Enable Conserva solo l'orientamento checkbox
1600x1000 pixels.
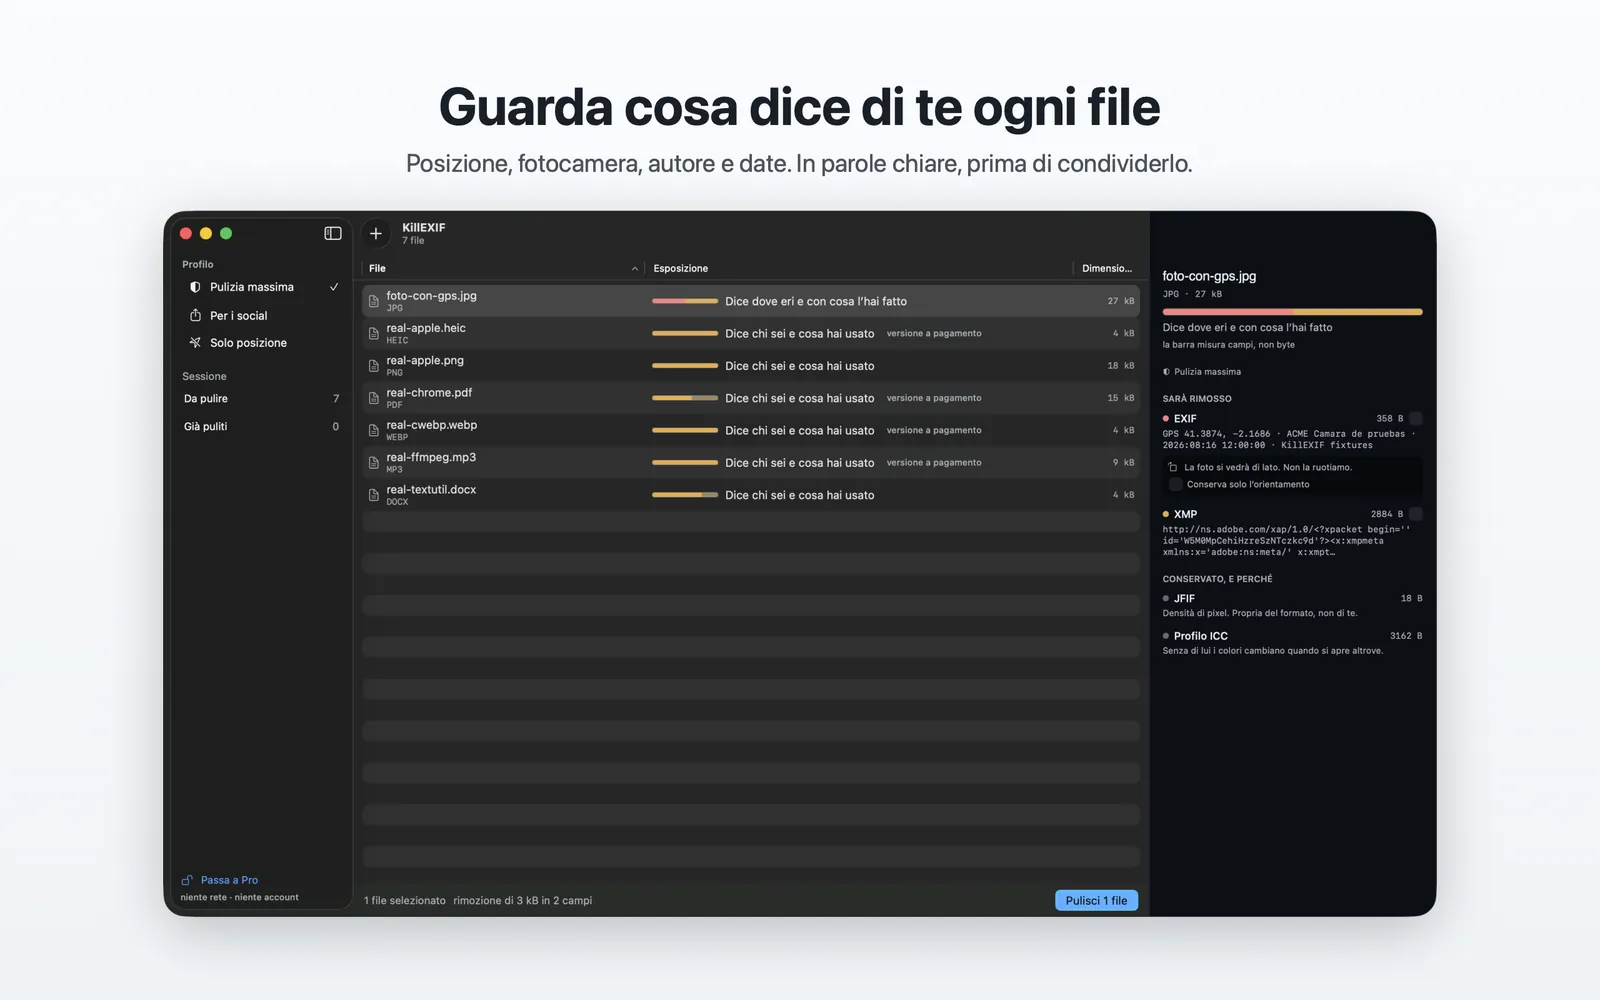coord(1176,484)
